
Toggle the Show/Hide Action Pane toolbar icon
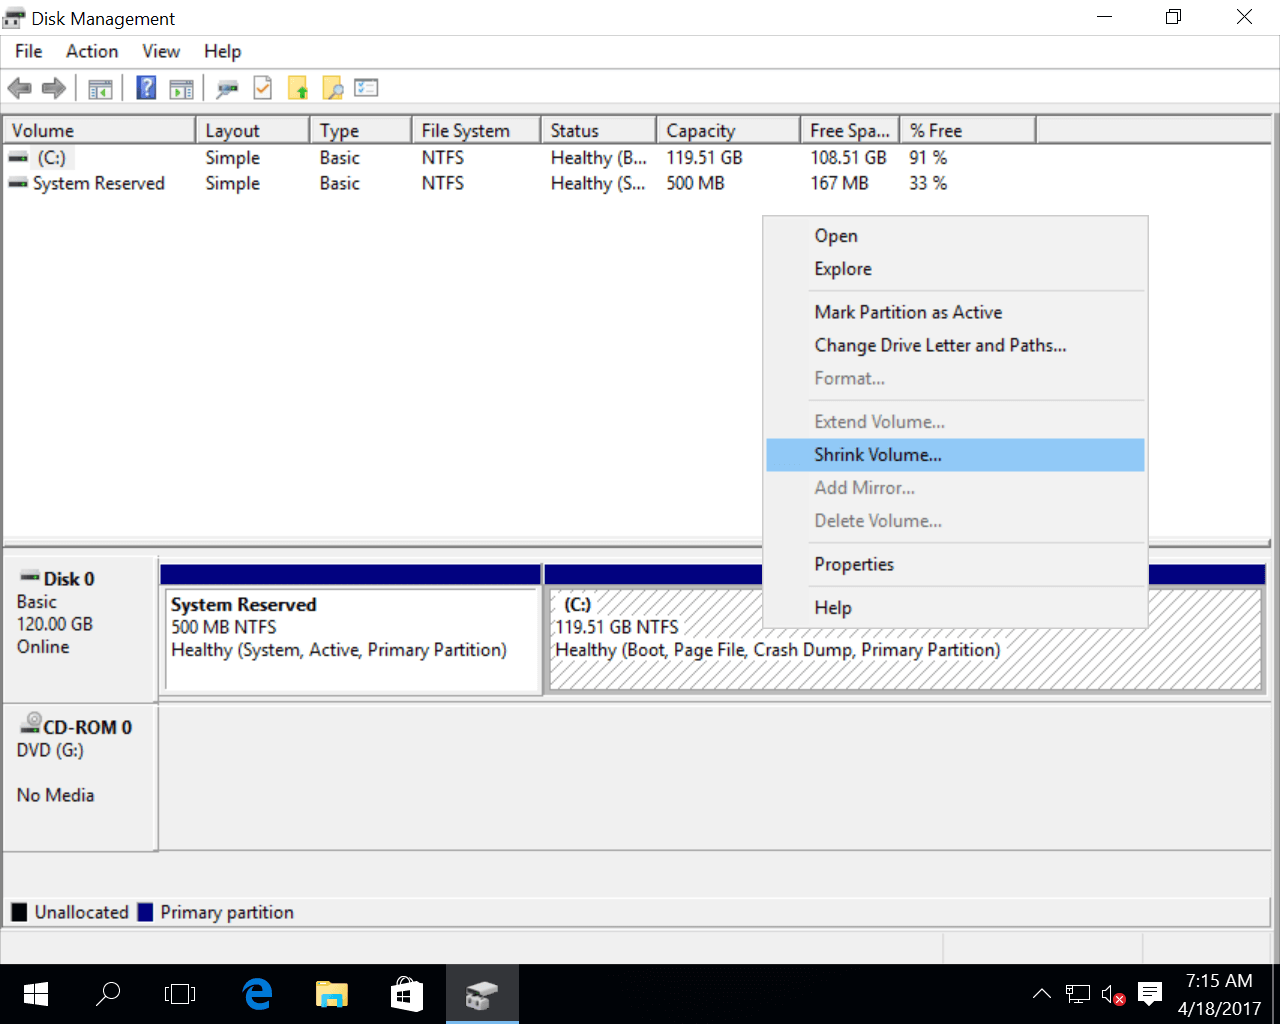click(181, 89)
